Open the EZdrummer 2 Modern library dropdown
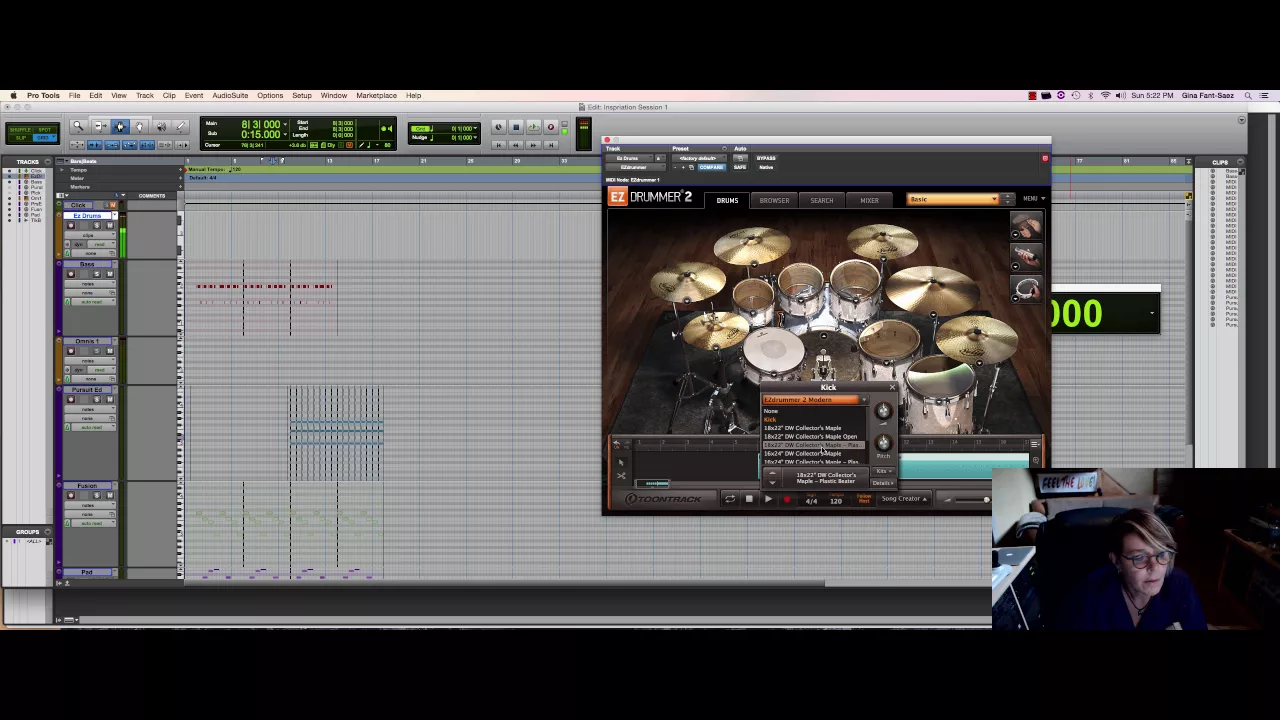 click(814, 400)
